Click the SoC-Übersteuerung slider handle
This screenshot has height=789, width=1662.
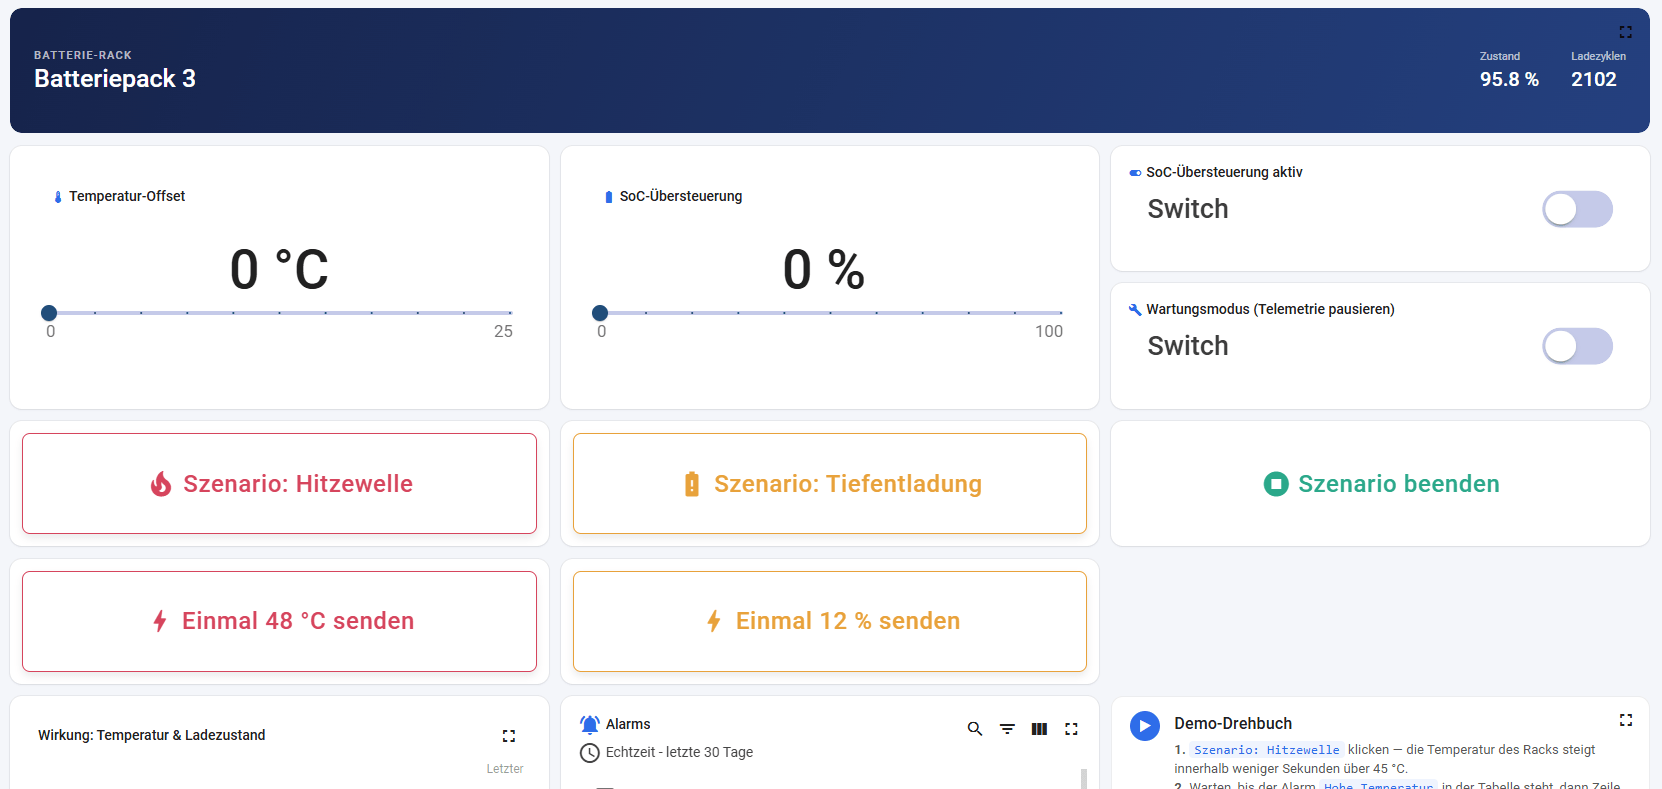[600, 313]
